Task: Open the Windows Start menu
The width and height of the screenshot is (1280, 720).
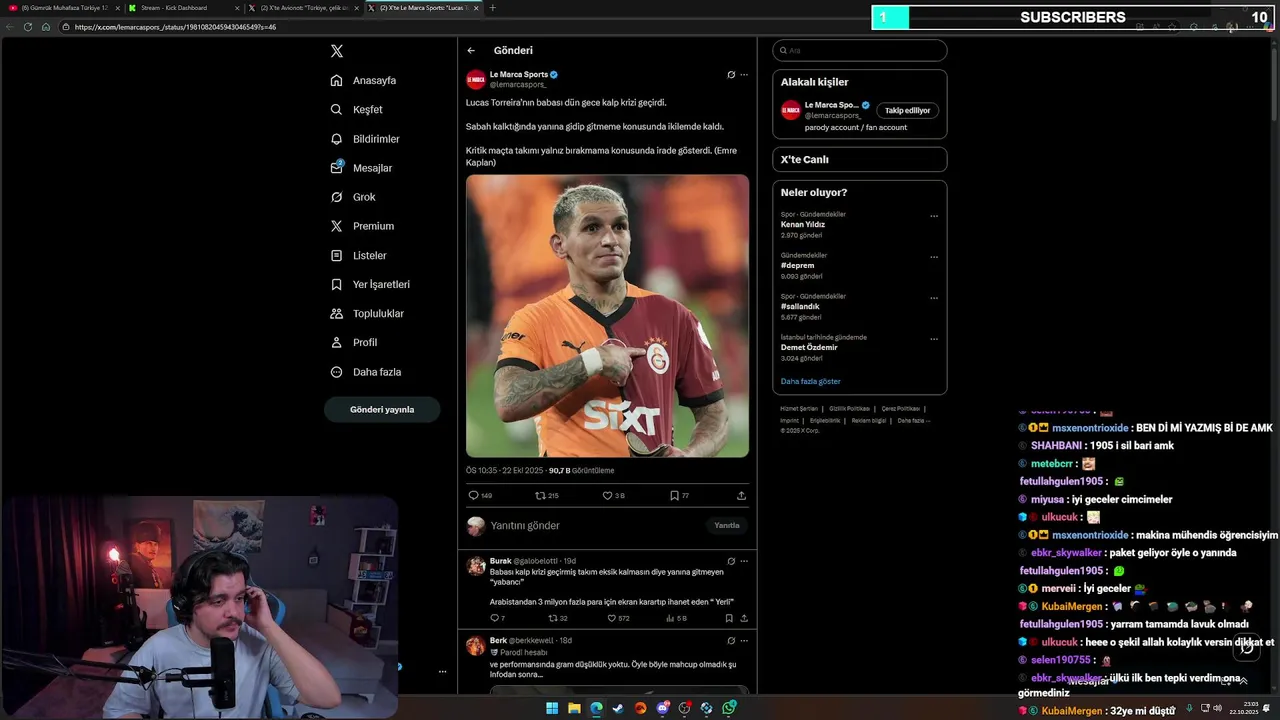Action: point(552,708)
